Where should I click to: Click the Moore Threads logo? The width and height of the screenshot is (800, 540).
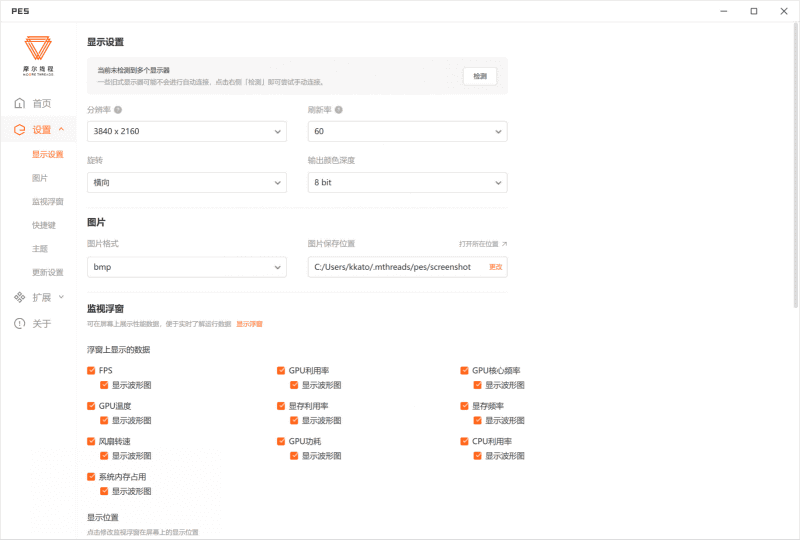coord(38,56)
